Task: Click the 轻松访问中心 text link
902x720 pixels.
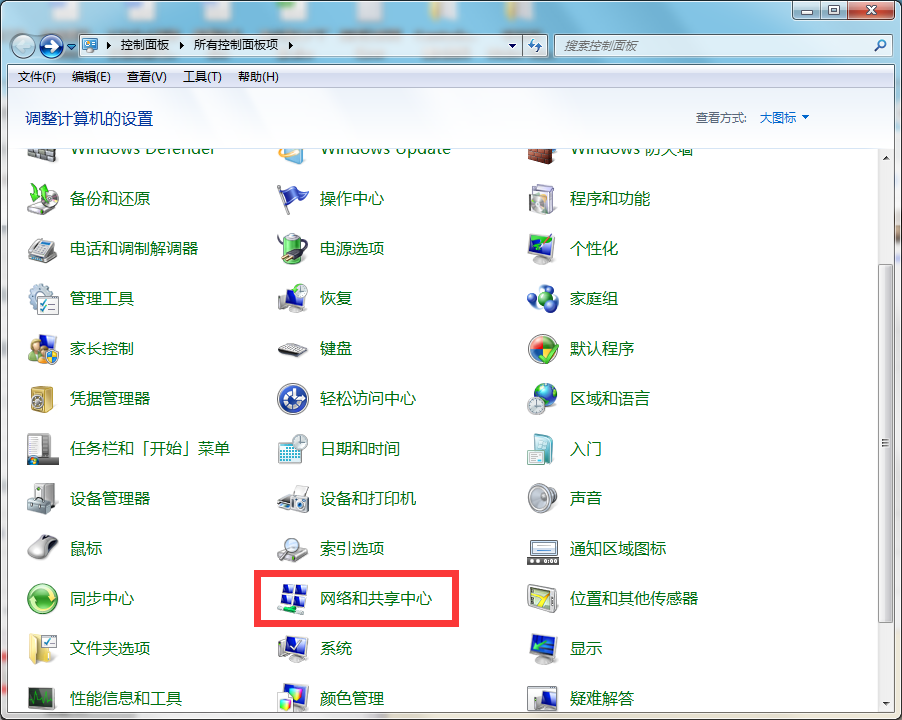Action: tap(368, 399)
